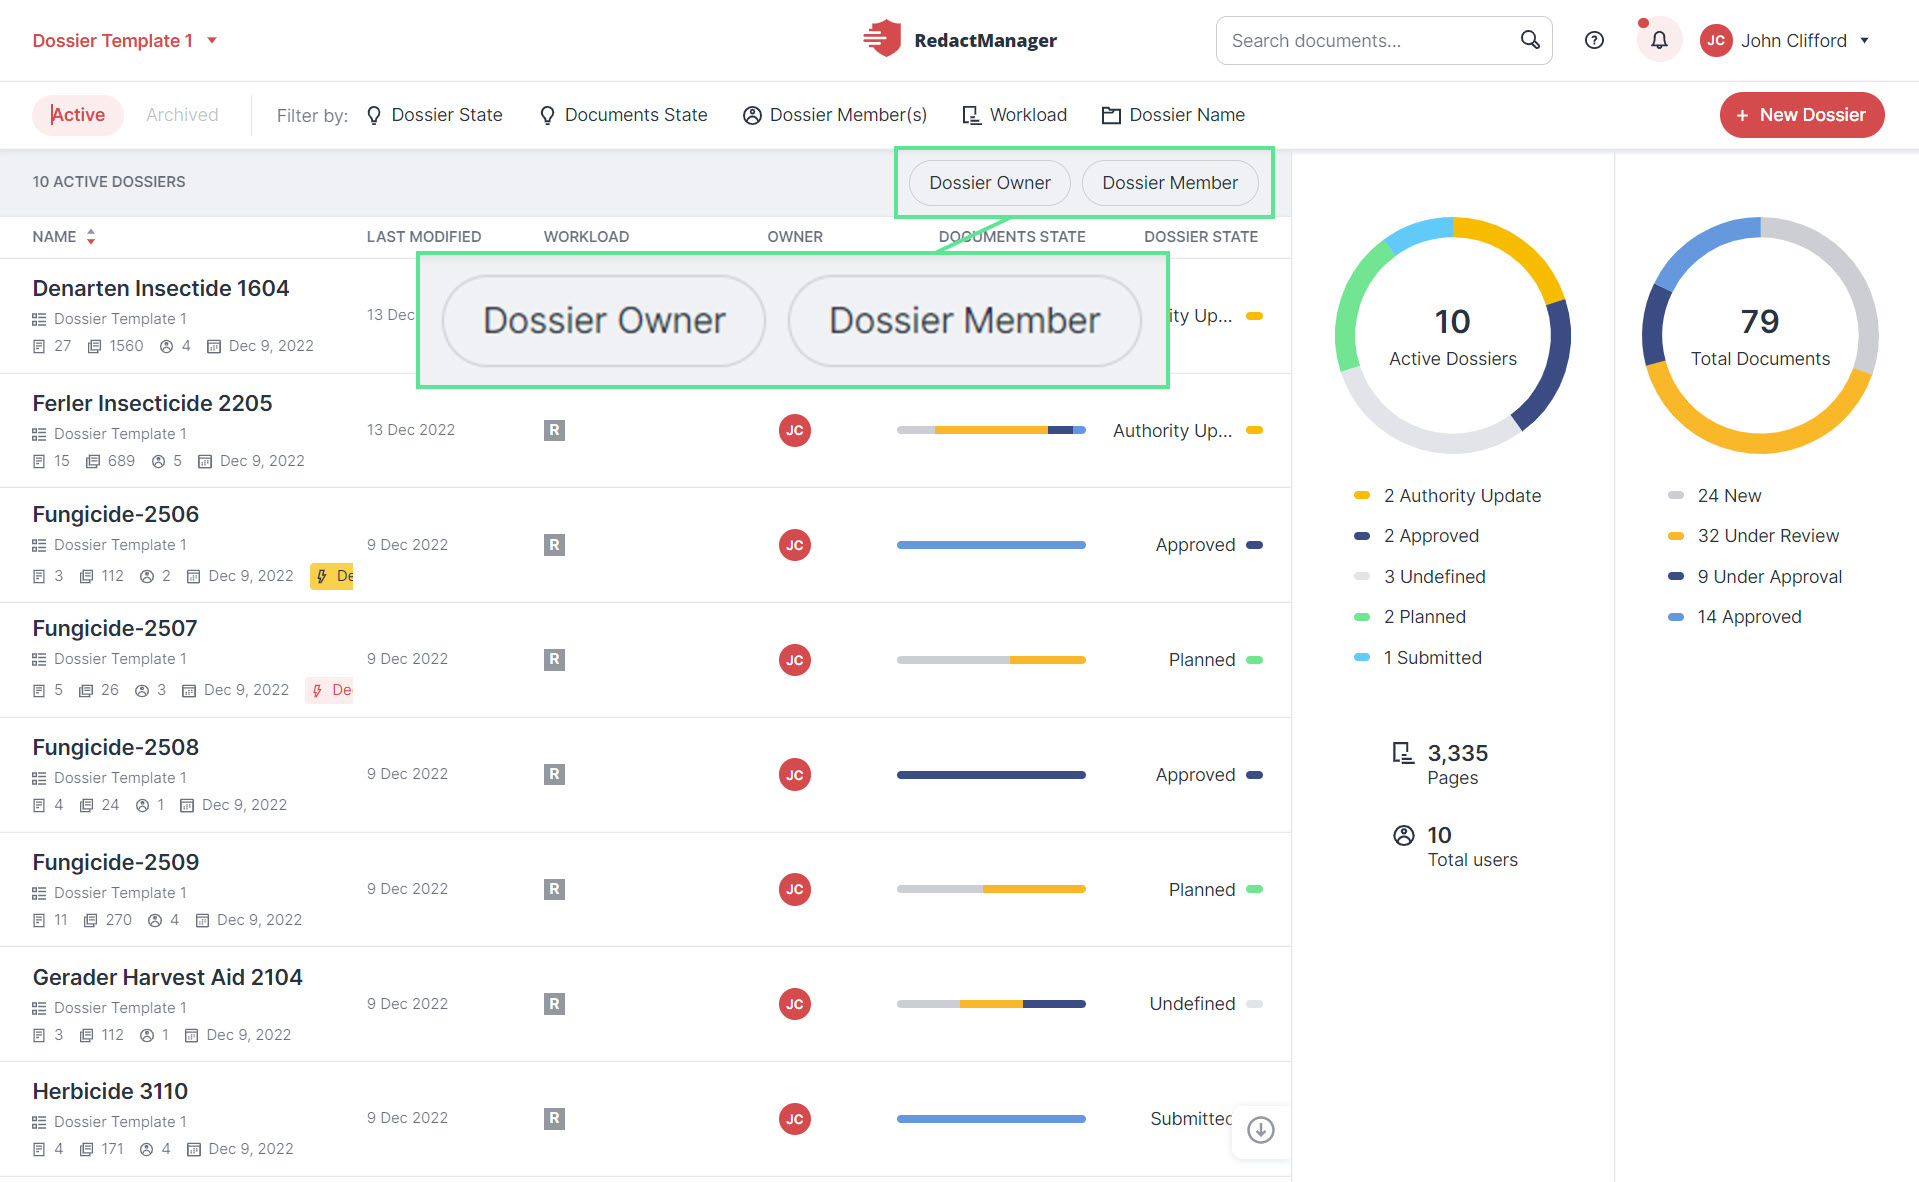1919x1182 pixels.
Task: Click the R workload badge for Ferler Insecticide 2205
Action: click(554, 430)
